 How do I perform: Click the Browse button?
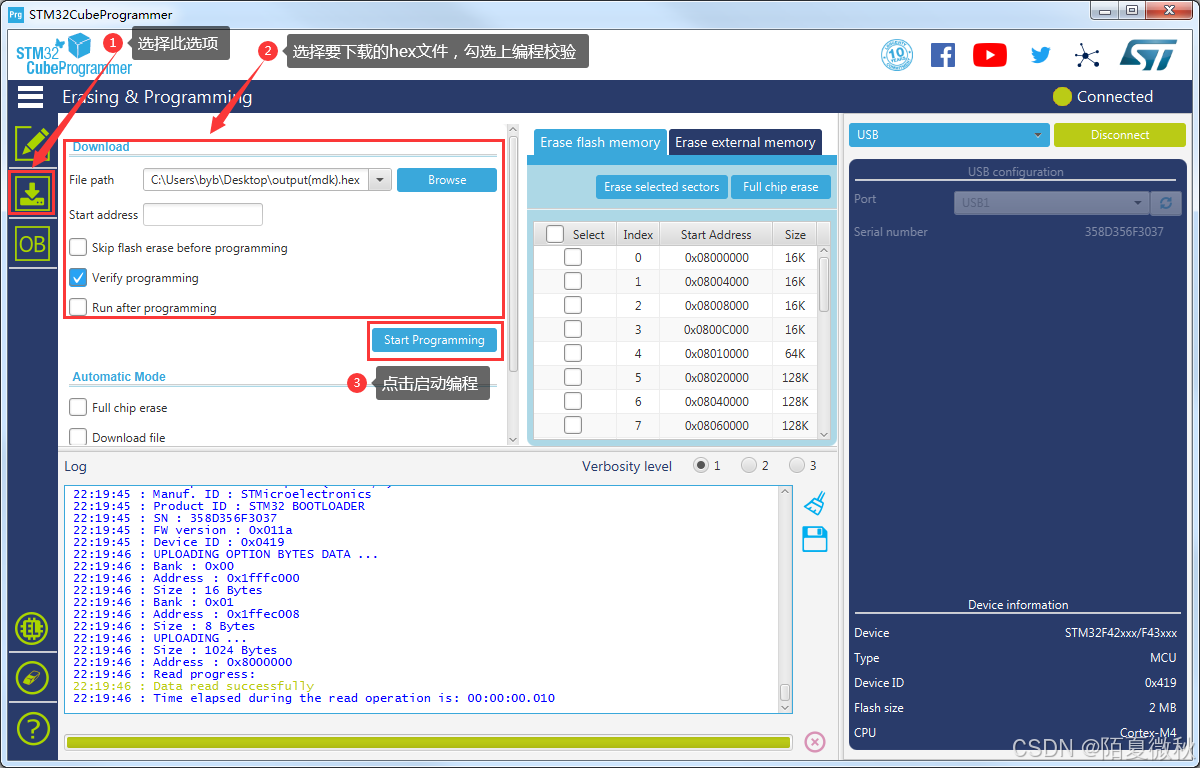447,180
